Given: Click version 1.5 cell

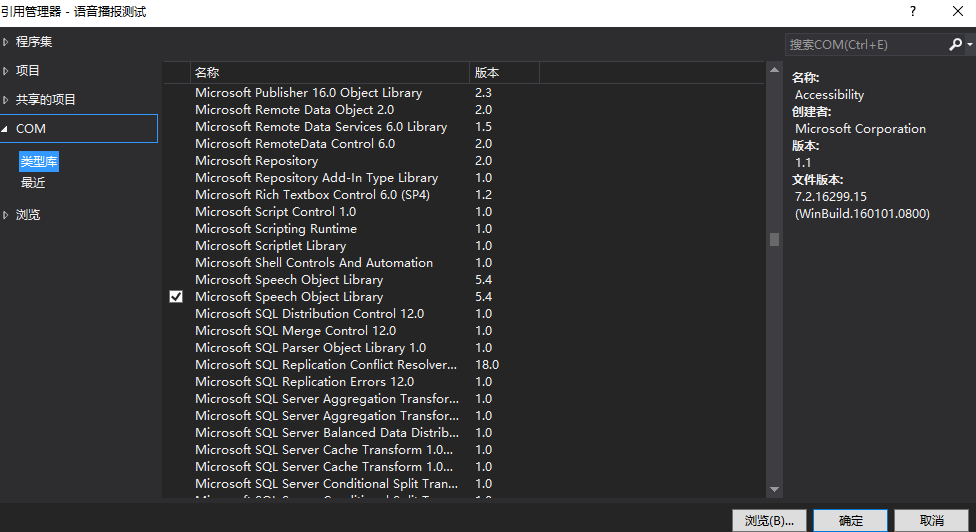Looking at the screenshot, I should [x=483, y=127].
